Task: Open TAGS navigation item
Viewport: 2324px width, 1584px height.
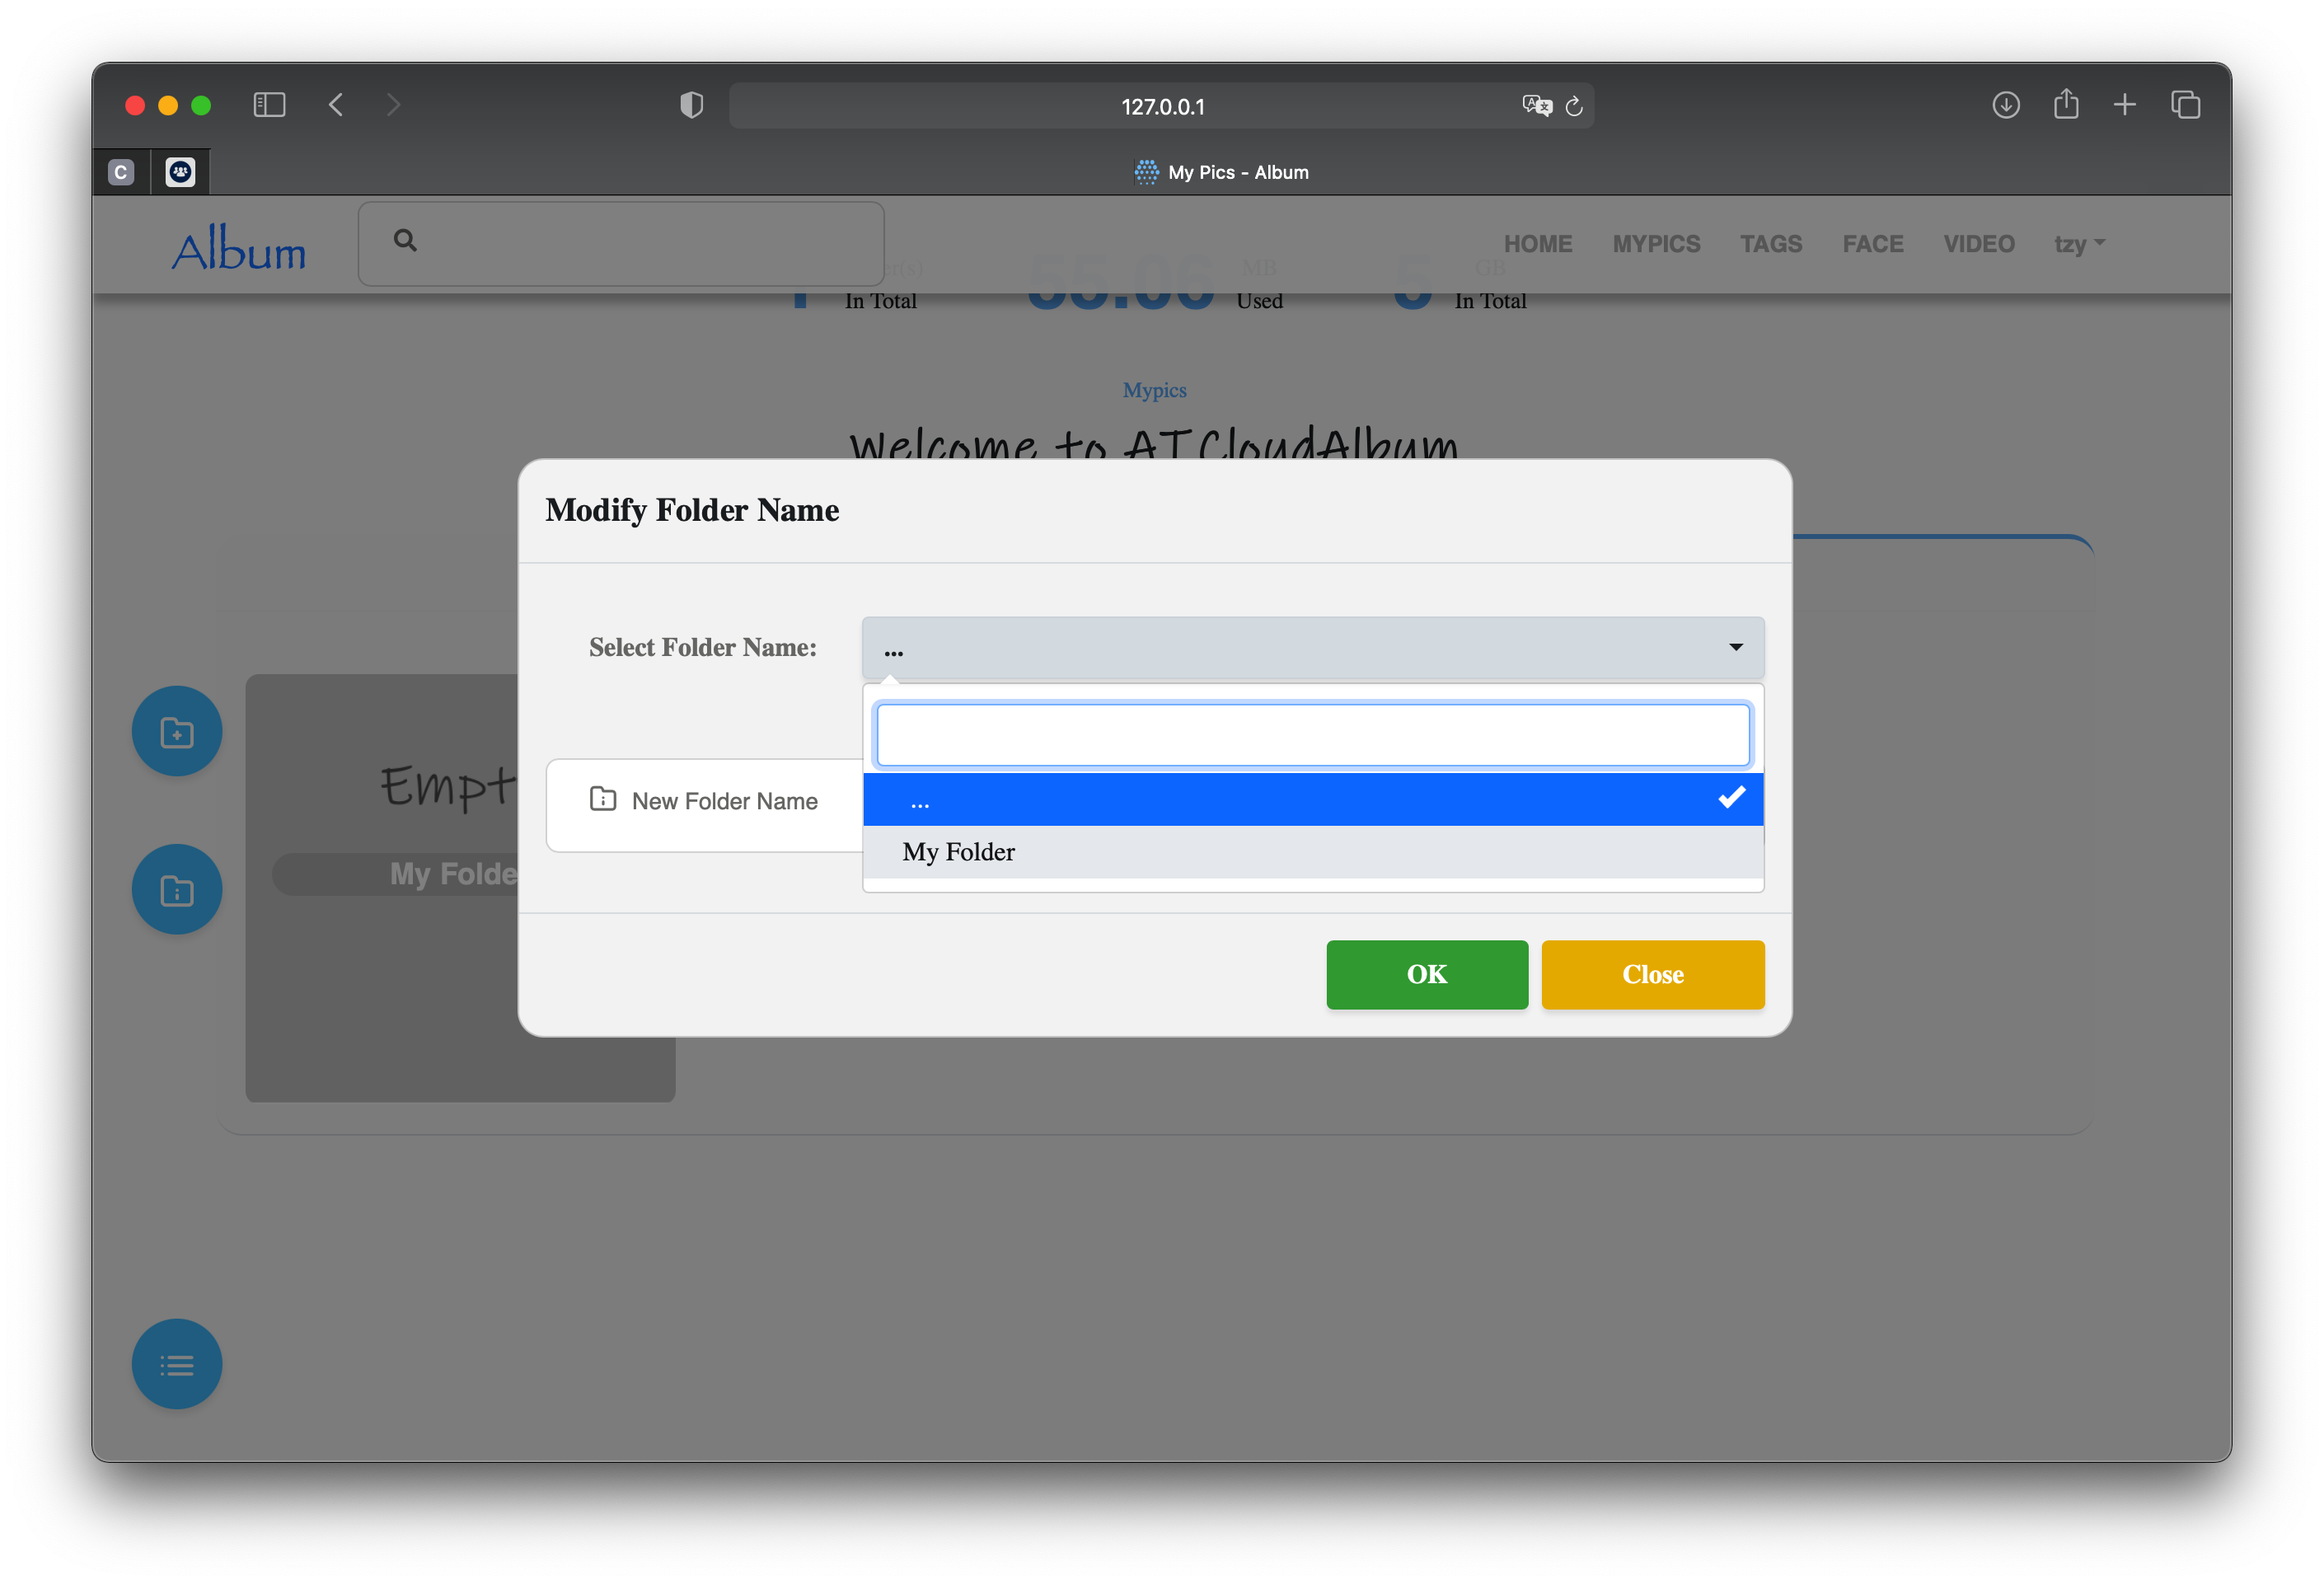Action: [1770, 244]
